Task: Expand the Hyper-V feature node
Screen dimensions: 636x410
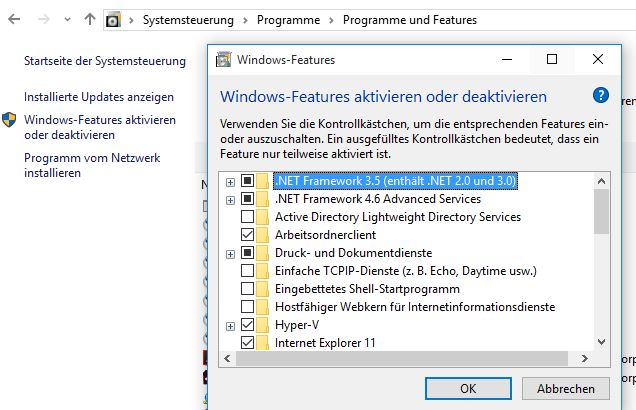Action: click(230, 326)
